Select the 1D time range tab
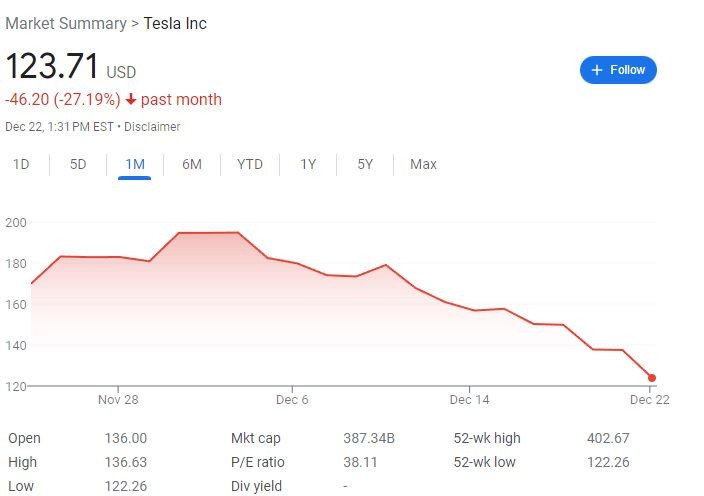 [x=21, y=164]
